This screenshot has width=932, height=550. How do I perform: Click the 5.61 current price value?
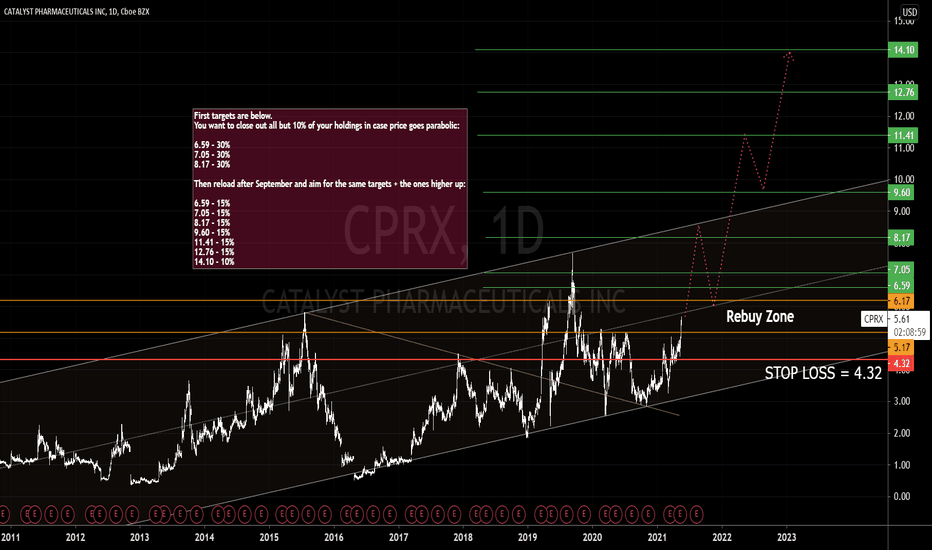901,319
